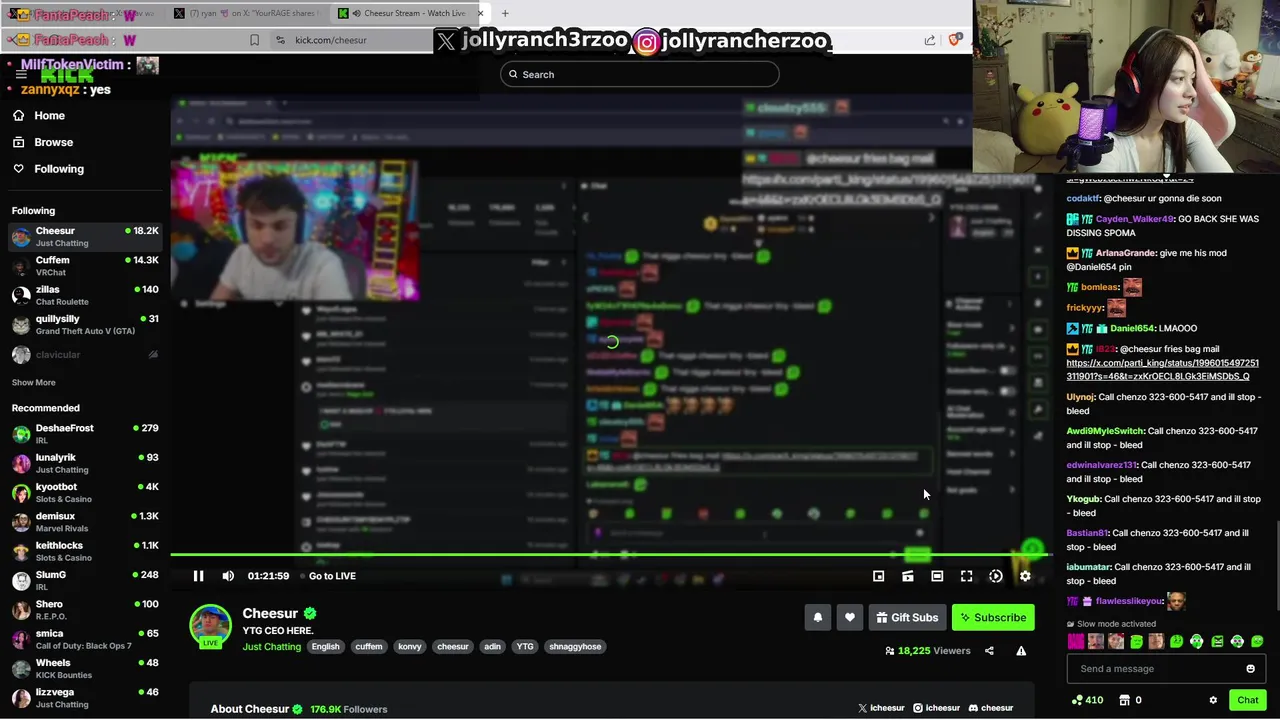The height and width of the screenshot is (720, 1280).
Task: Click the Just Chatting category under Cheesur title
Action: pyautogui.click(x=271, y=647)
